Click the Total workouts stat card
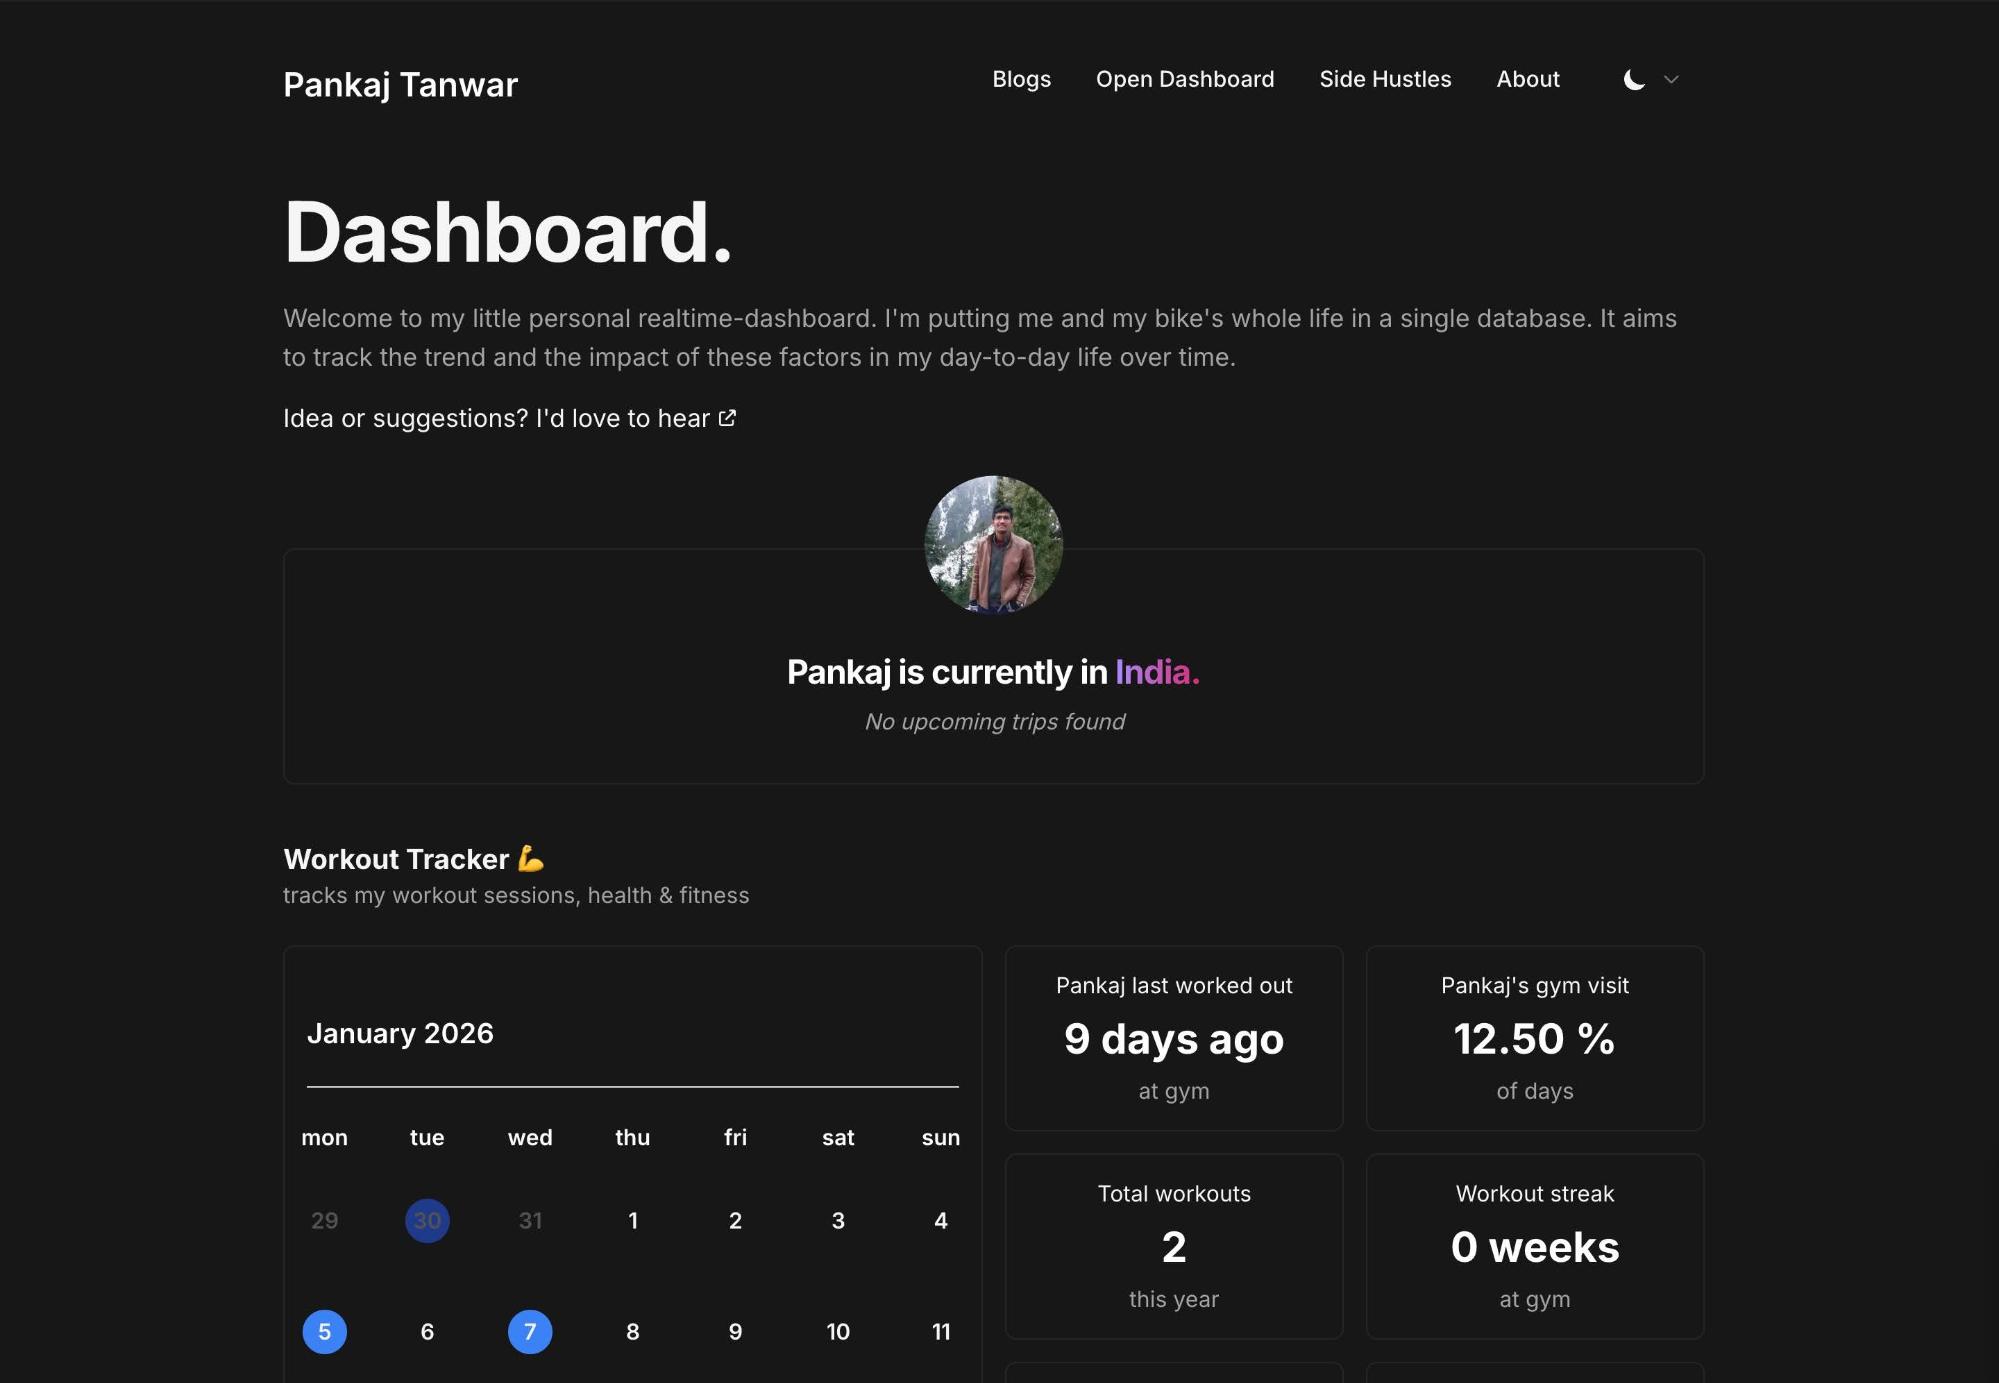This screenshot has width=1999, height=1383. coord(1173,1246)
